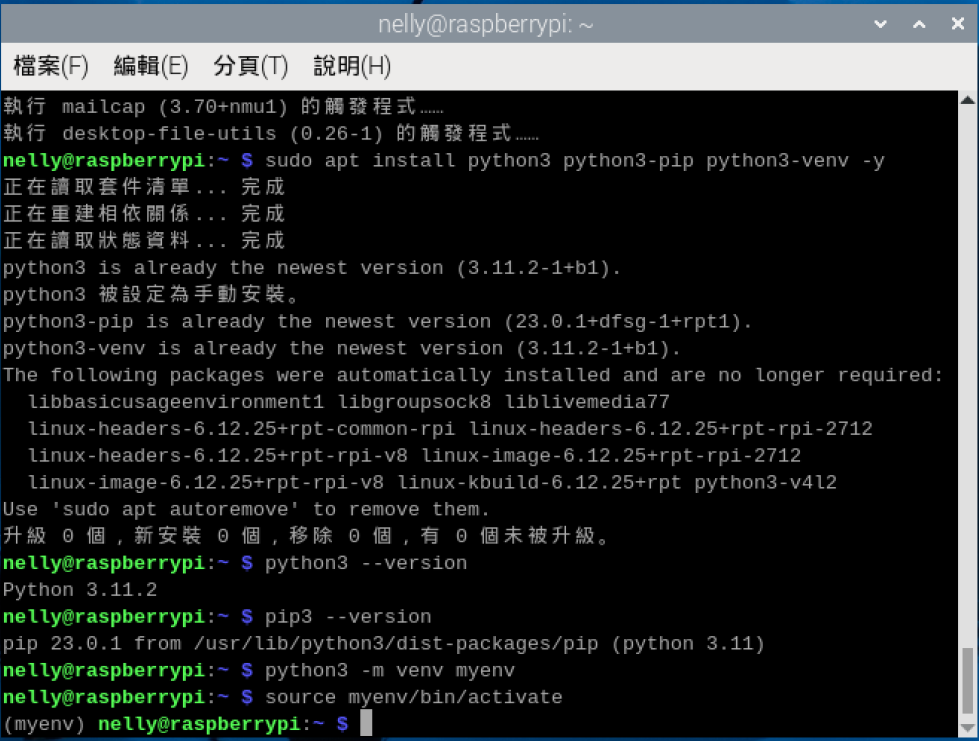Click the 'source myenv/bin/activate' command
979x741 pixels.
coord(413,697)
